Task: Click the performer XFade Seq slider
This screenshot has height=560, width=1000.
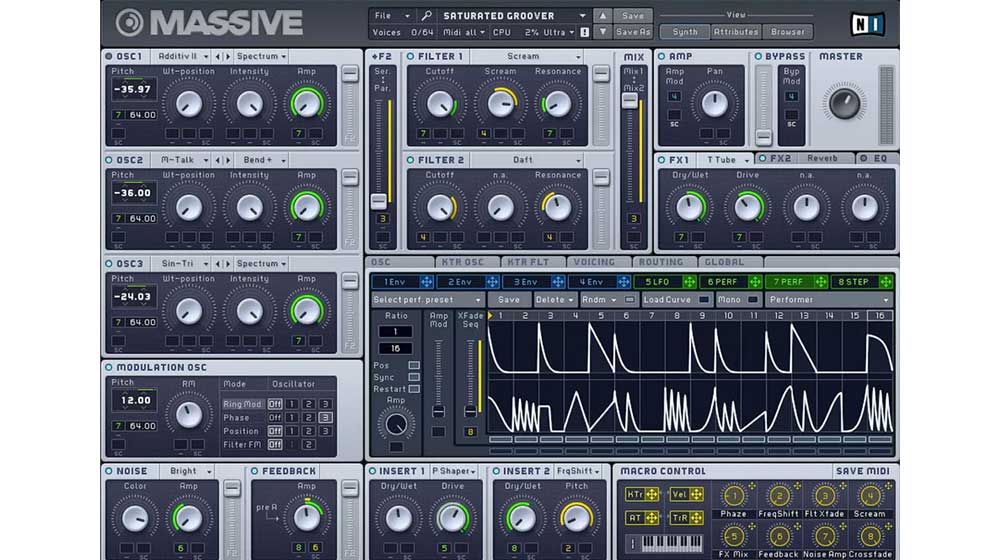Action: pyautogui.click(x=470, y=411)
